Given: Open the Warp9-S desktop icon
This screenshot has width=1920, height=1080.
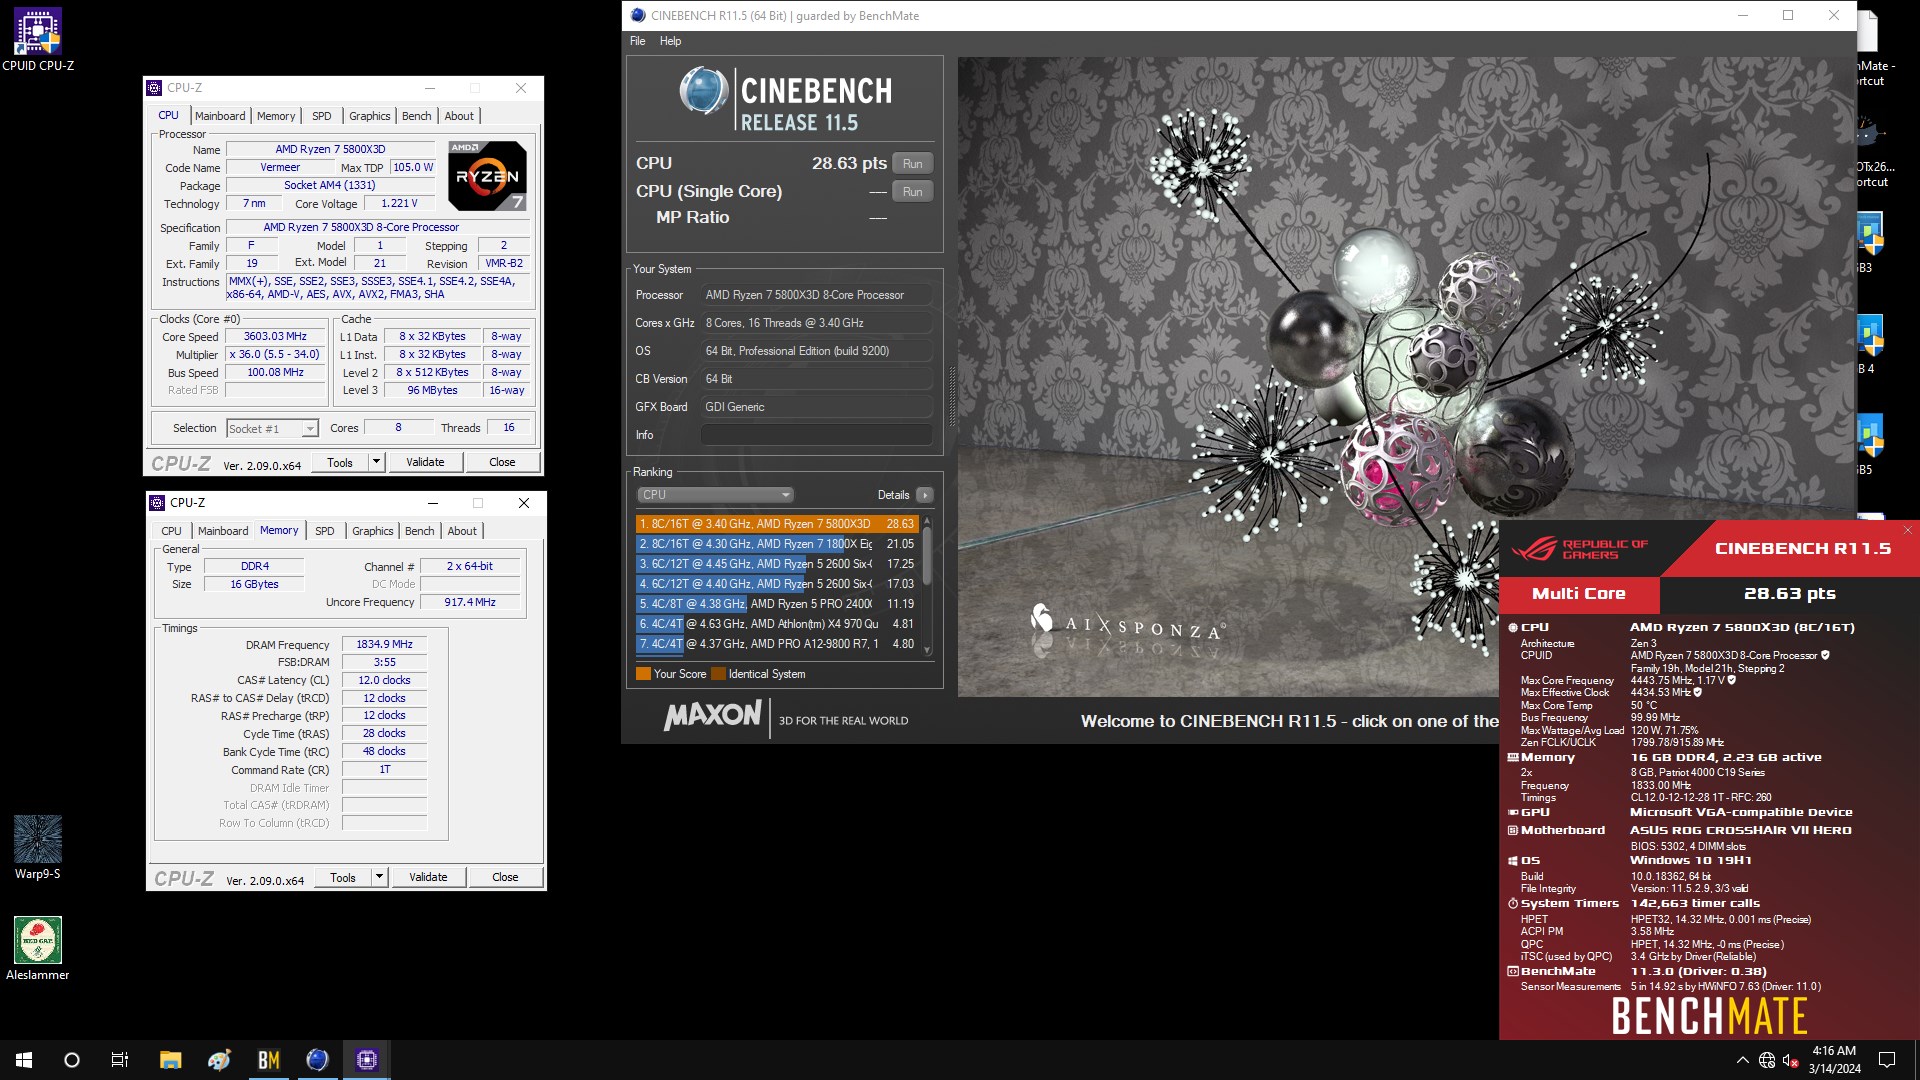Looking at the screenshot, I should pos(38,847).
